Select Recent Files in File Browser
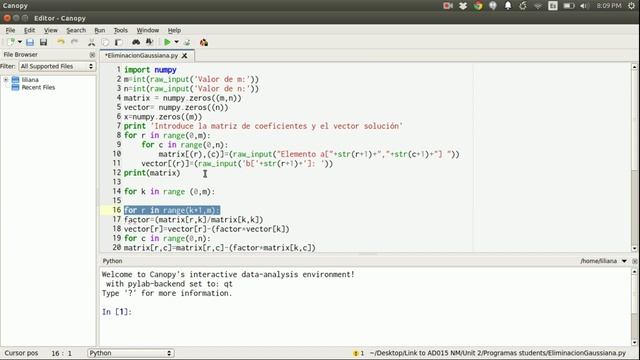Viewport: 640px width, 360px height. [38, 87]
